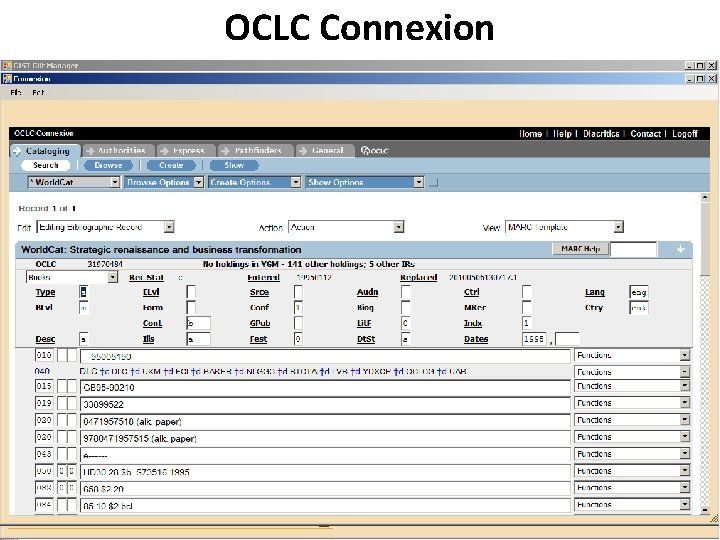720x540 pixels.
Task: Click the tag box of field 010
Action: (44, 355)
